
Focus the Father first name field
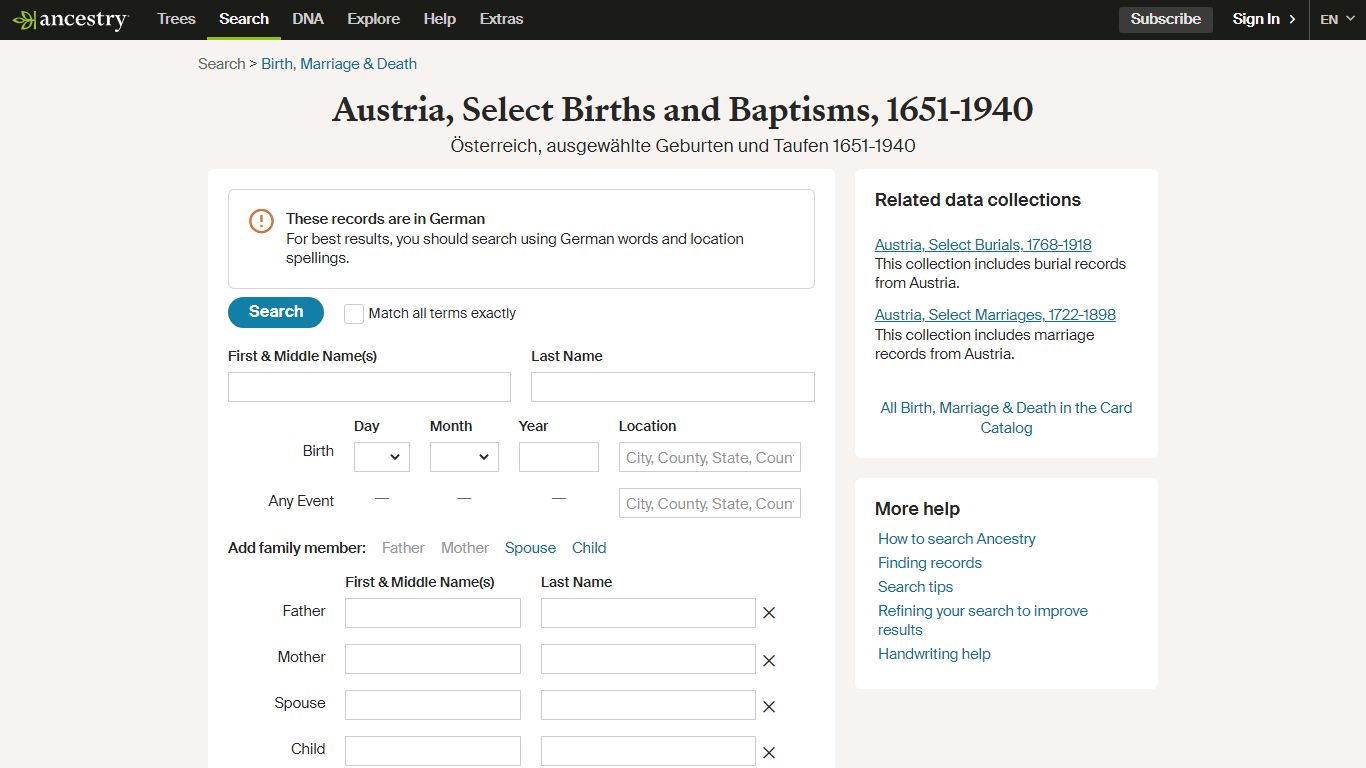tap(433, 613)
